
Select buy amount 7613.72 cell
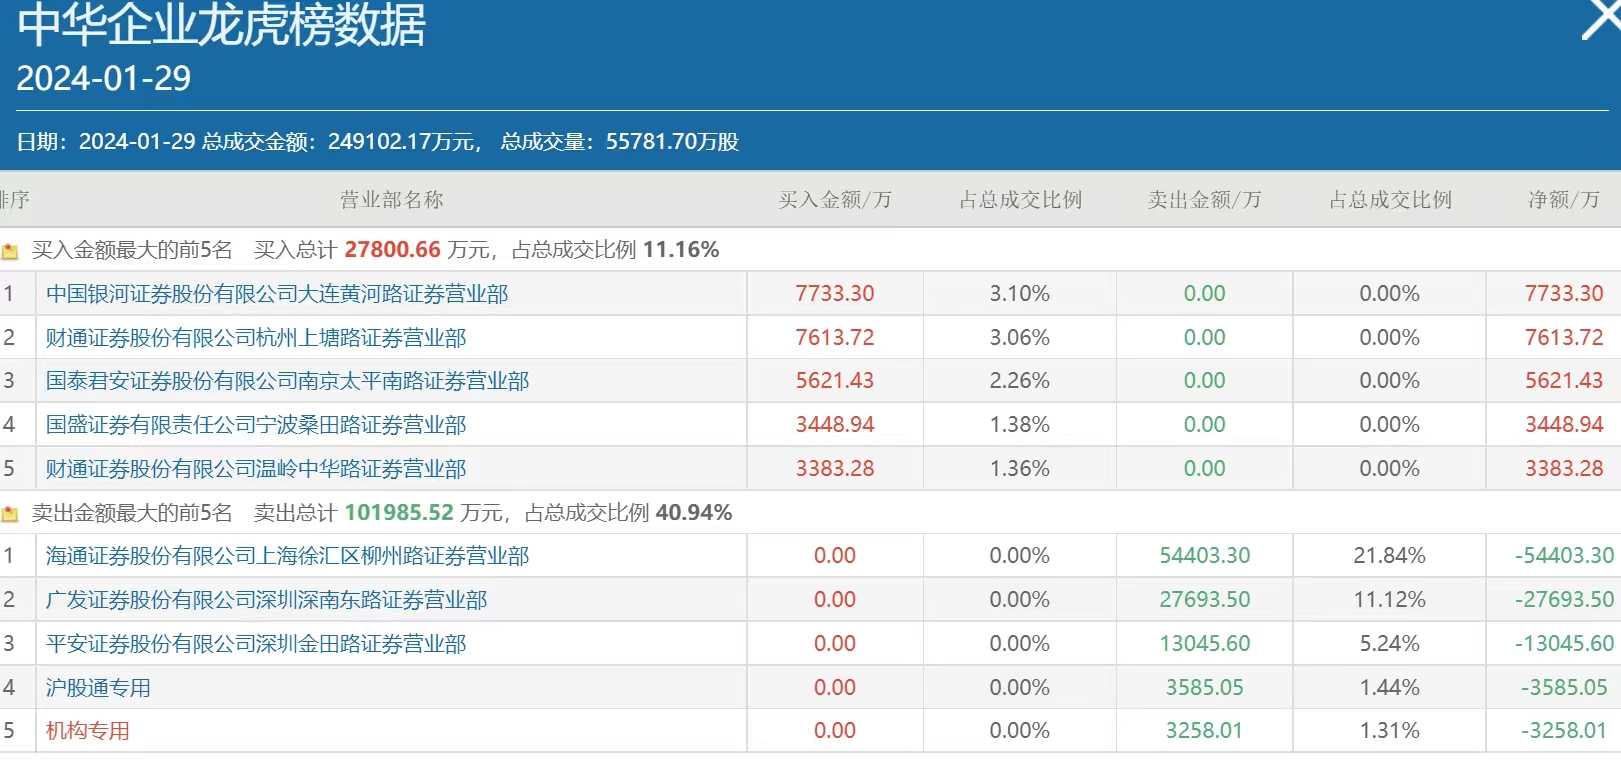pos(835,338)
